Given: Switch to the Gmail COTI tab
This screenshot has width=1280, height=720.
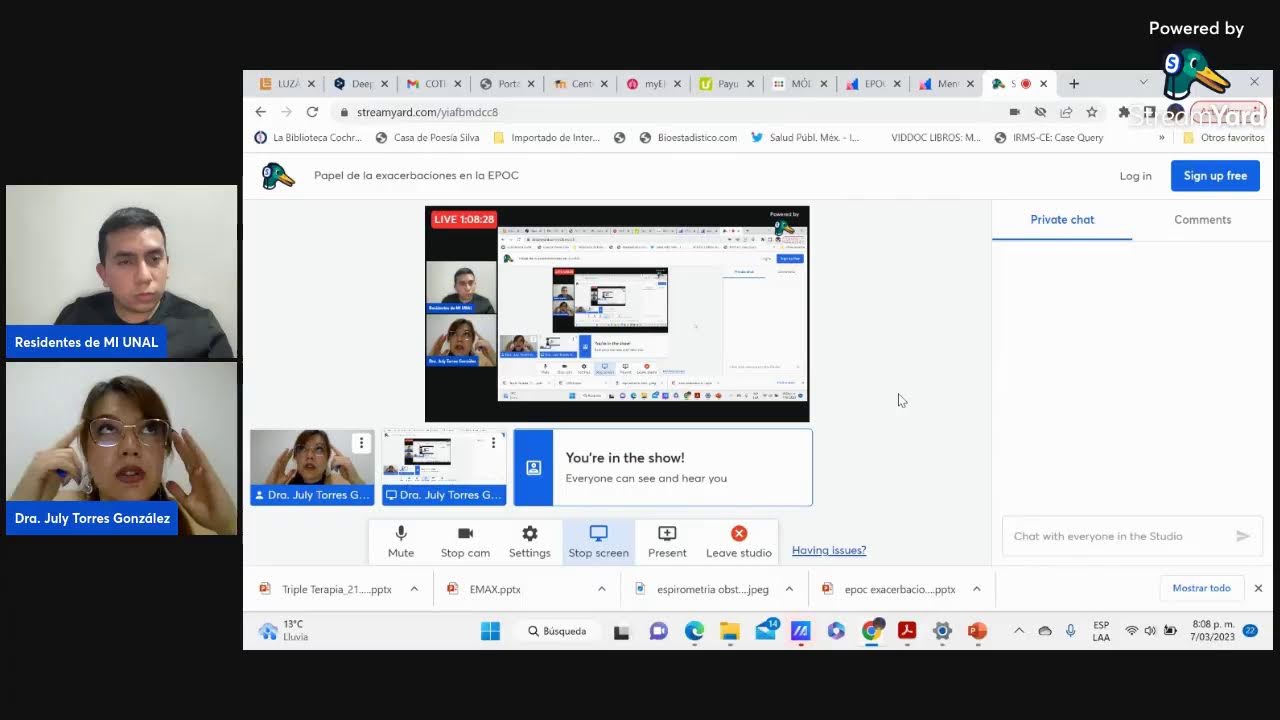Looking at the screenshot, I should 434,84.
